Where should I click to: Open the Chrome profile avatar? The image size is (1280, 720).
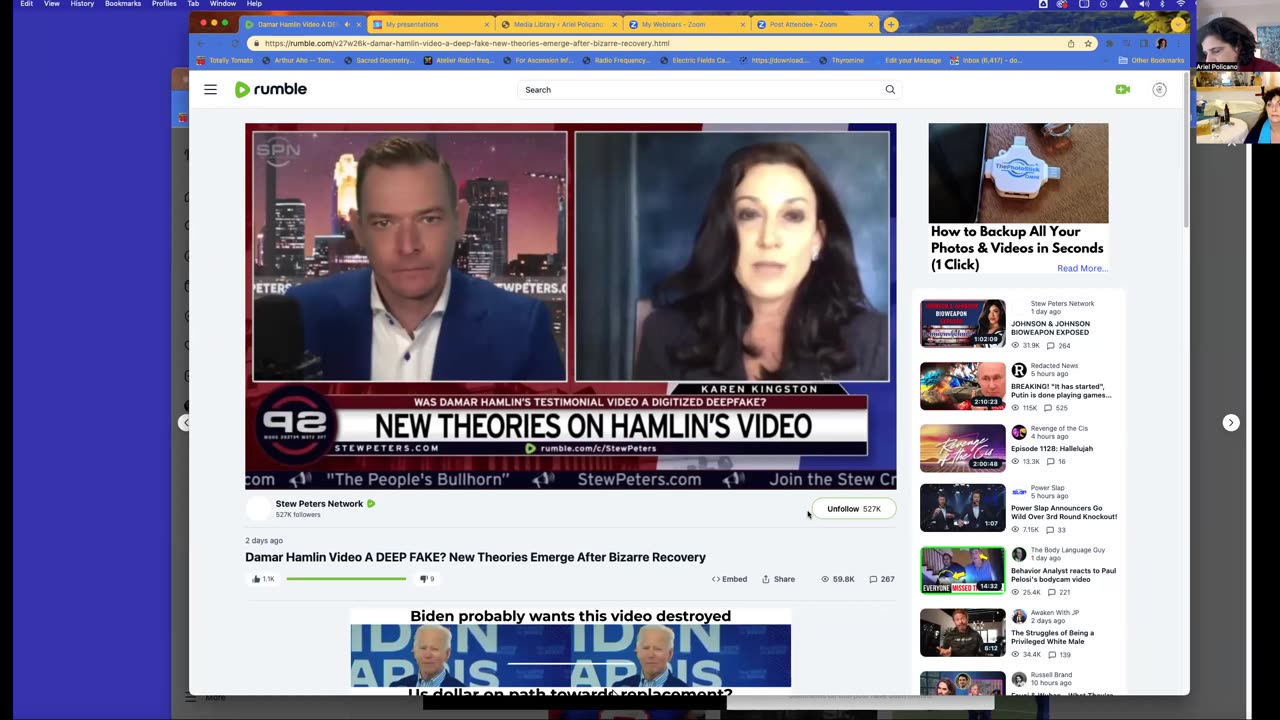tap(1161, 44)
